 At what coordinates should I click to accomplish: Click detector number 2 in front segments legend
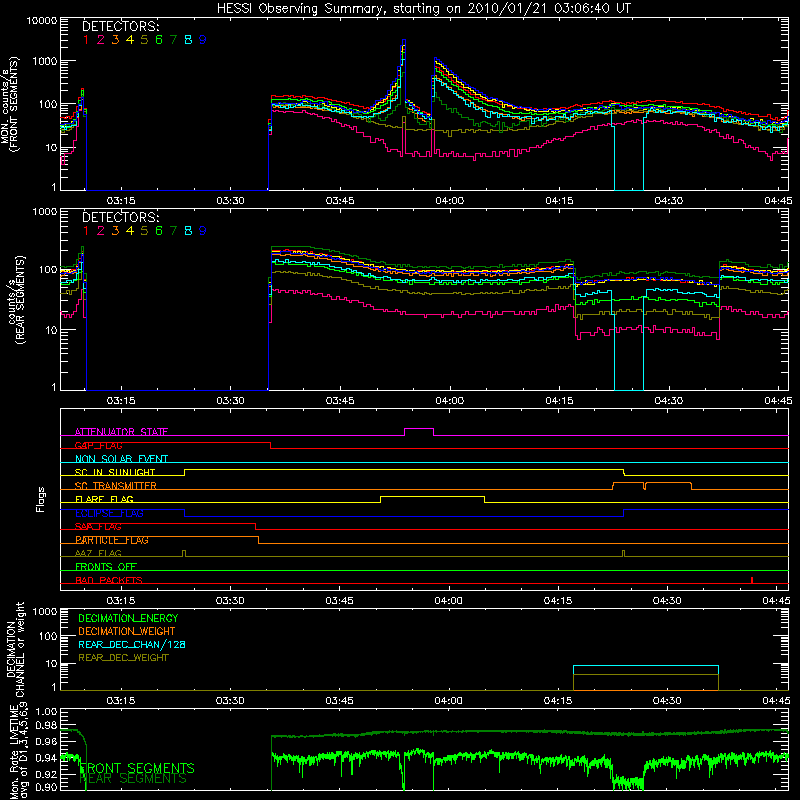[x=101, y=40]
